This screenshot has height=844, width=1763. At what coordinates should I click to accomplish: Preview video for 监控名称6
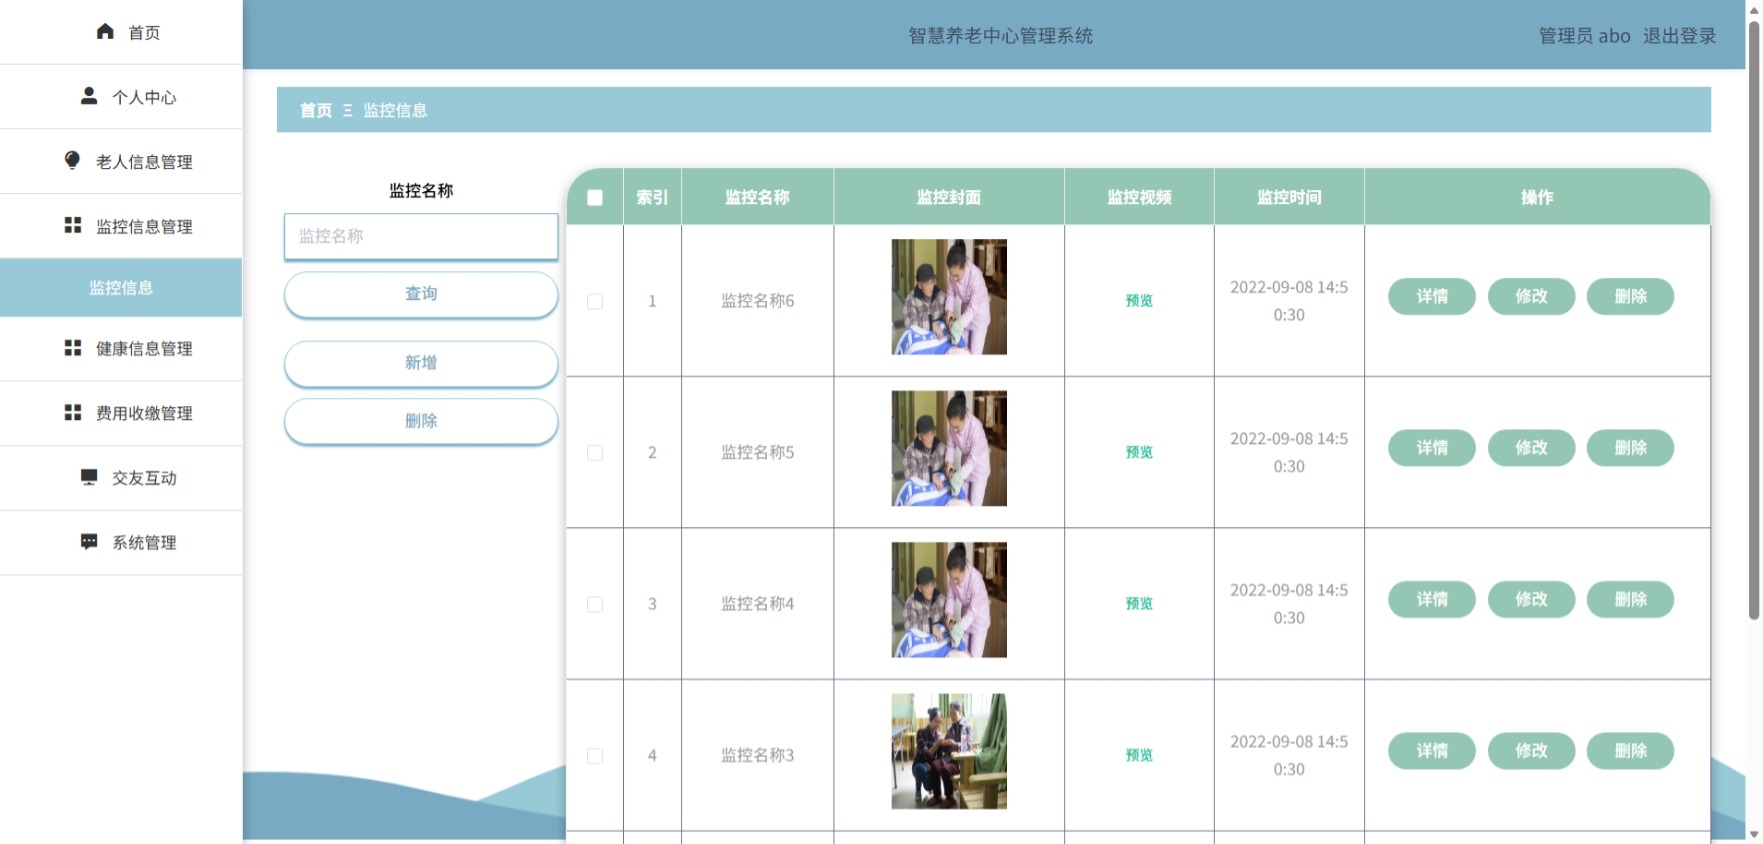(1139, 301)
